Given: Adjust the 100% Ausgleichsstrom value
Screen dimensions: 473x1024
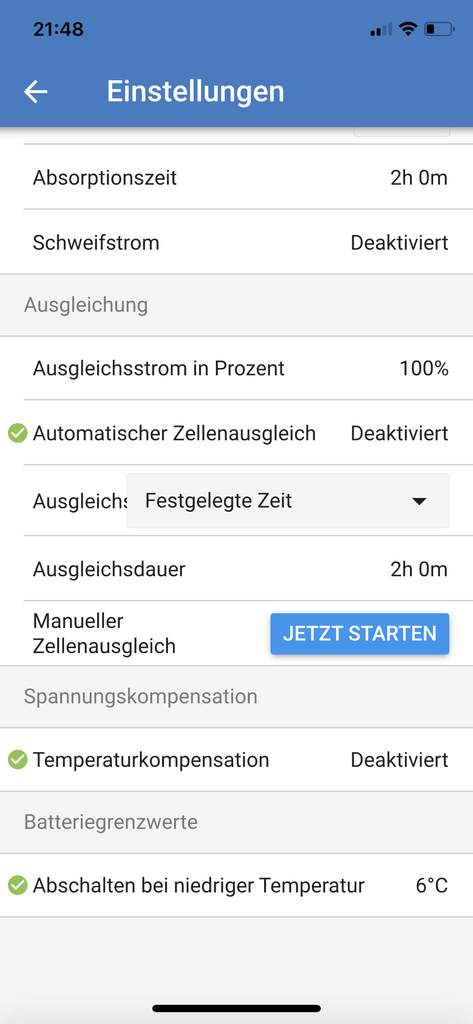Looking at the screenshot, I should (424, 369).
